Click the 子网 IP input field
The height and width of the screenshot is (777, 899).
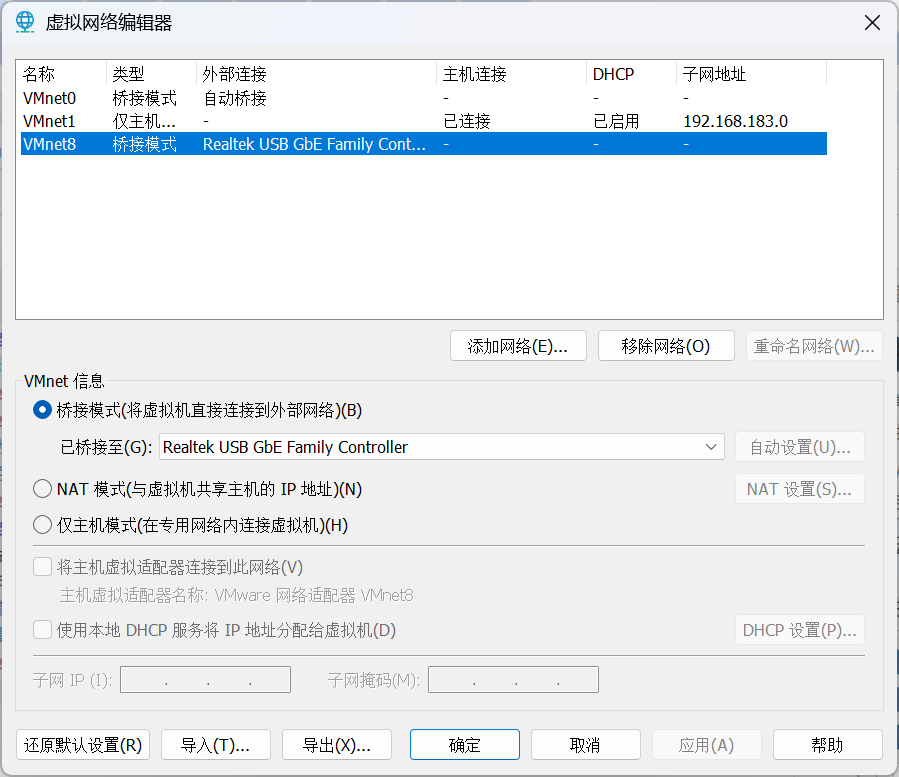(x=205, y=680)
